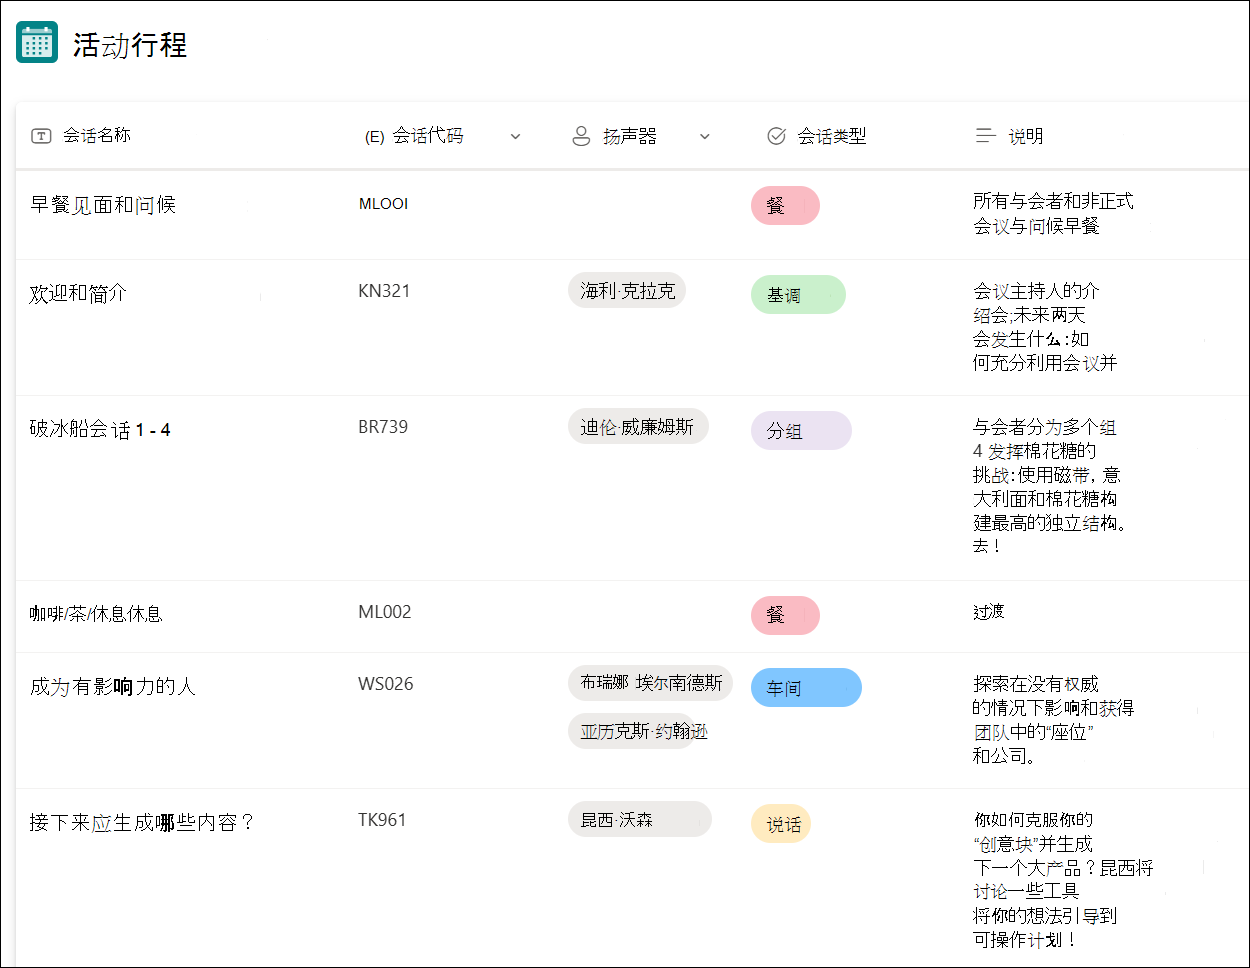The height and width of the screenshot is (968, 1250).
Task: Click the pink 餐 tag in 早餐见面和问候 row
Action: pos(785,205)
